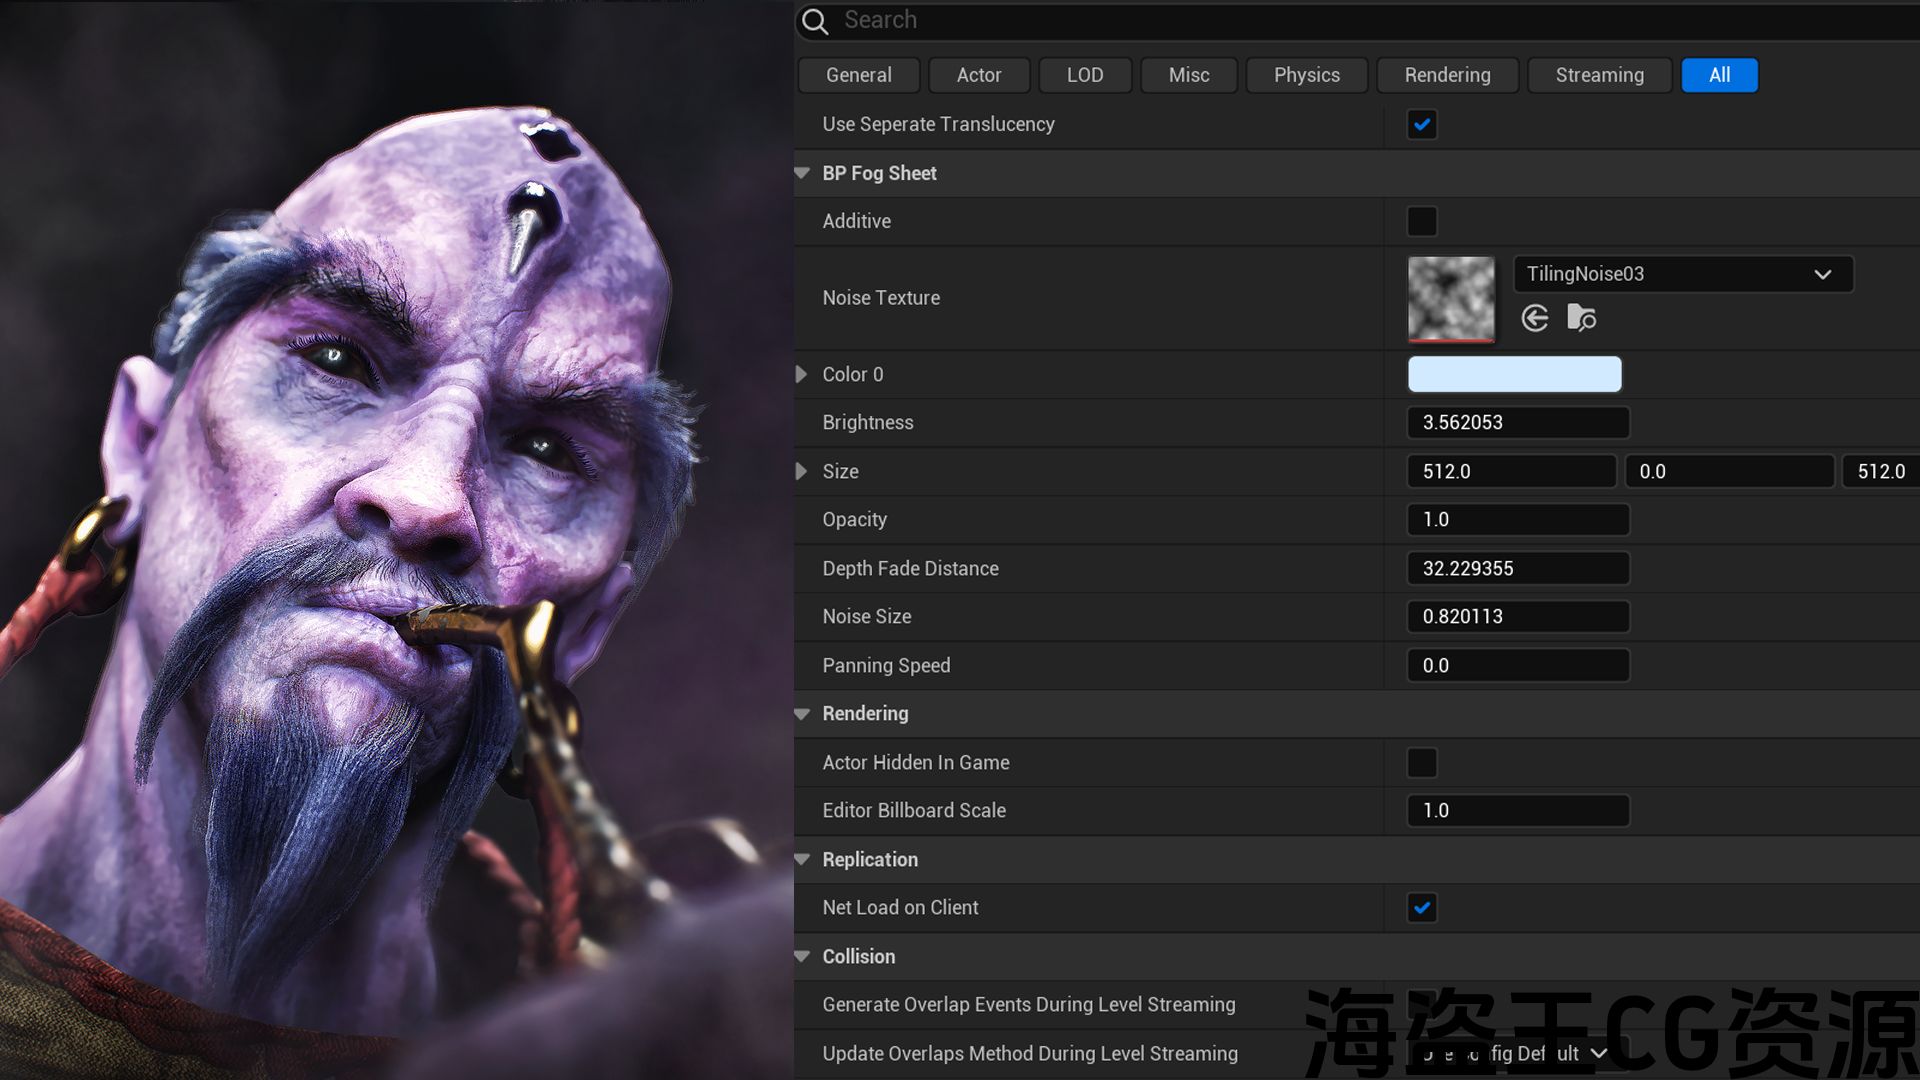
Task: Collapse the BP Fog Sheet section
Action: pyautogui.click(x=802, y=173)
